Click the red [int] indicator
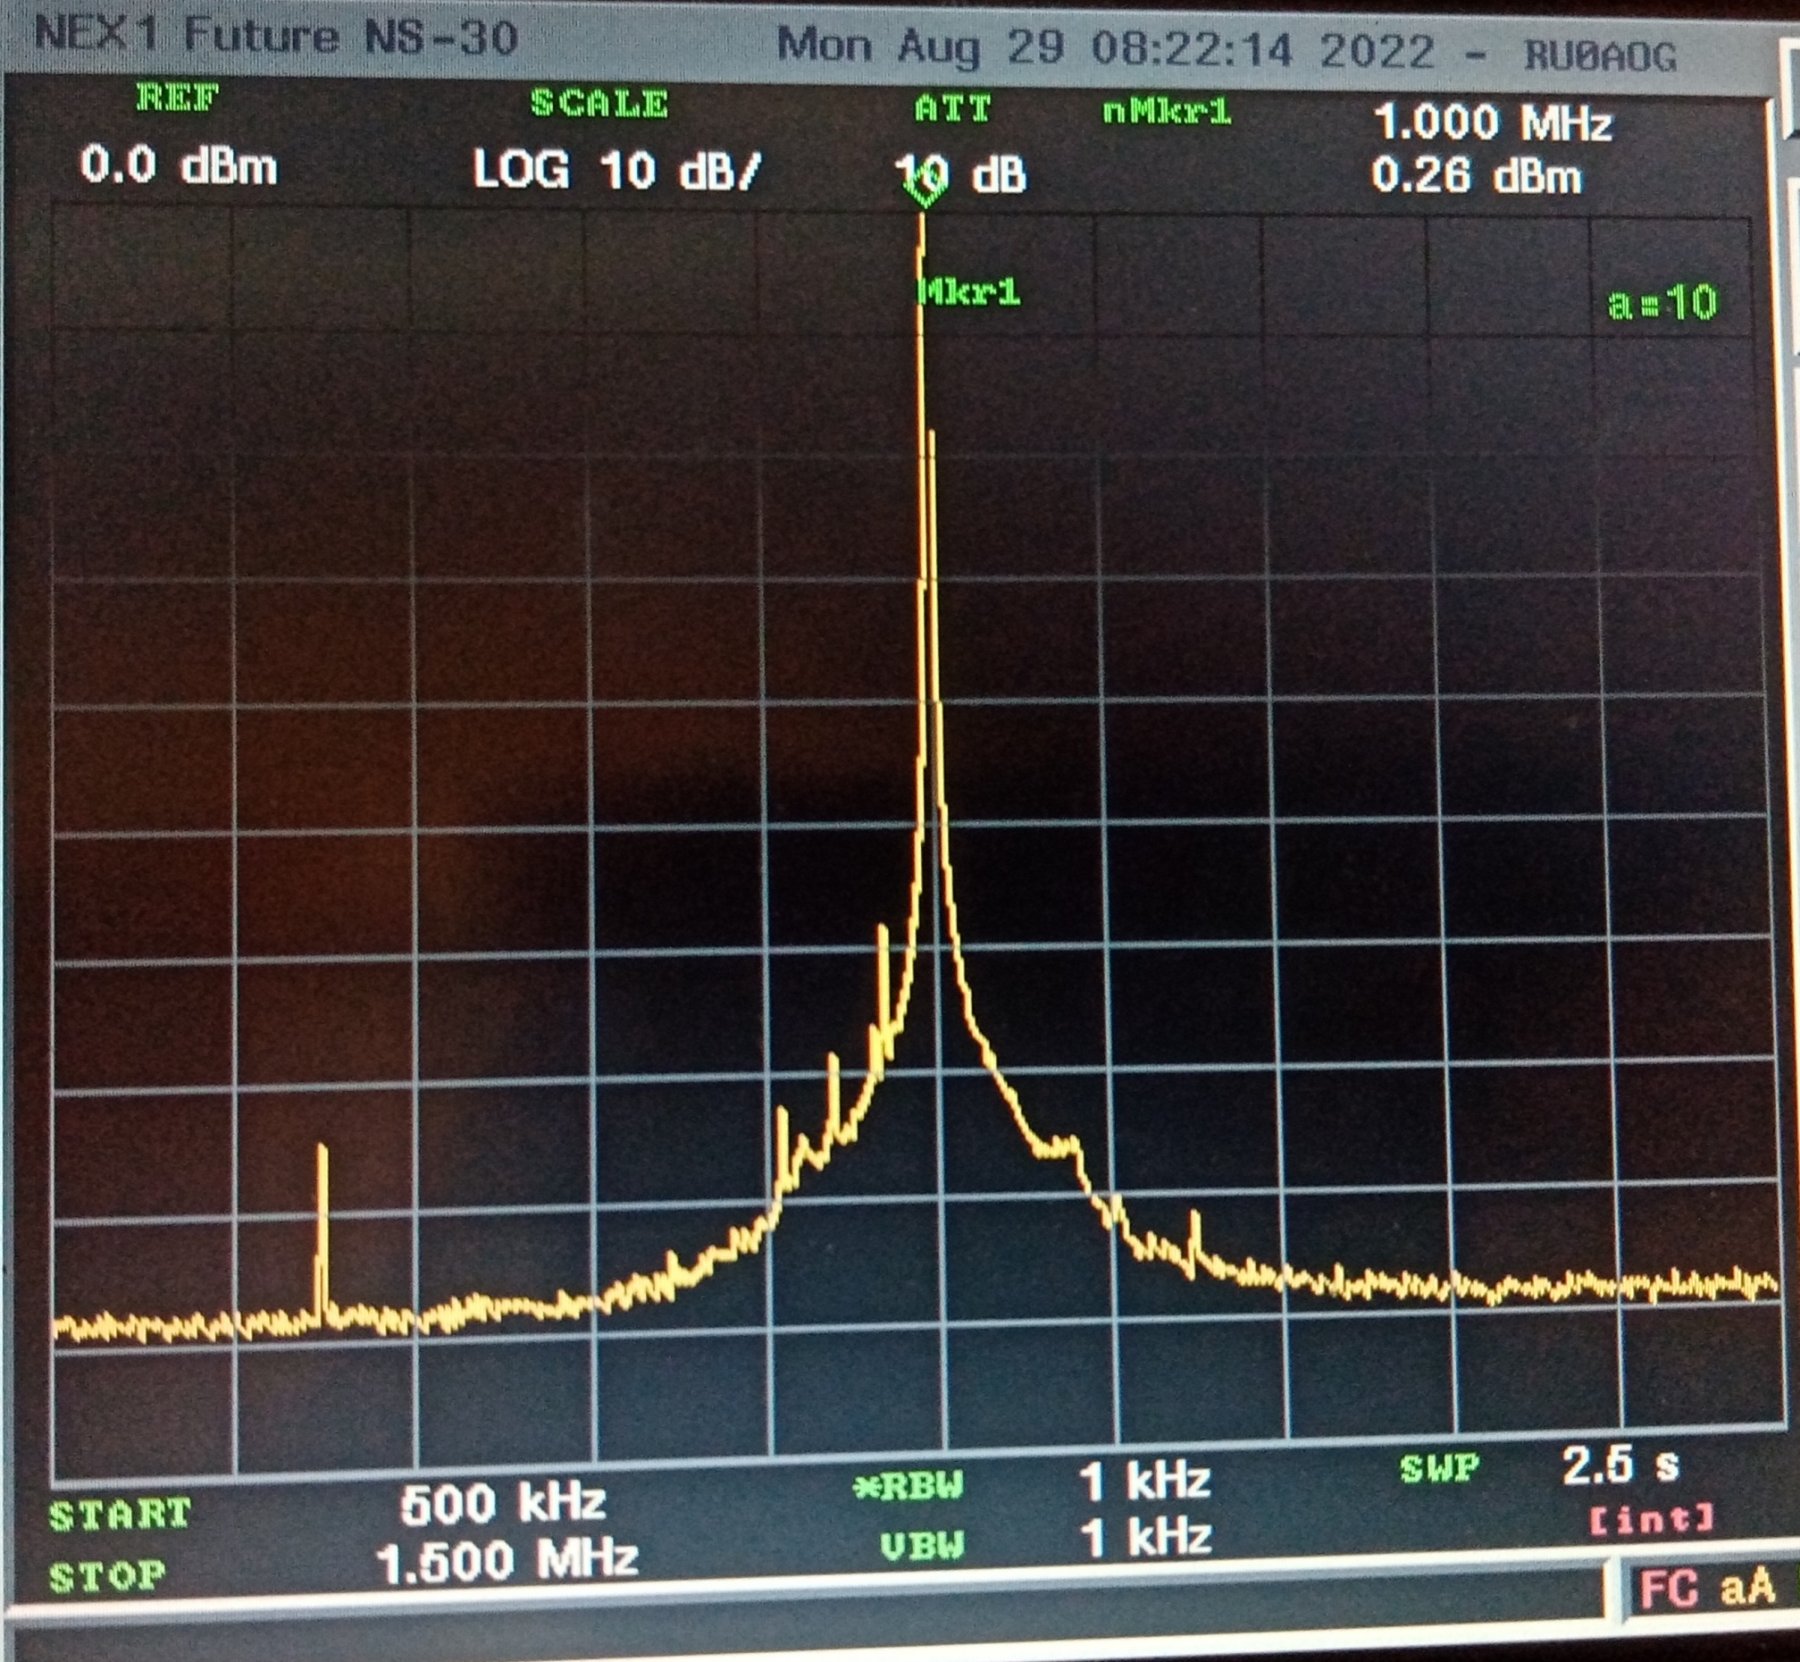1800x1662 pixels. click(1652, 1520)
